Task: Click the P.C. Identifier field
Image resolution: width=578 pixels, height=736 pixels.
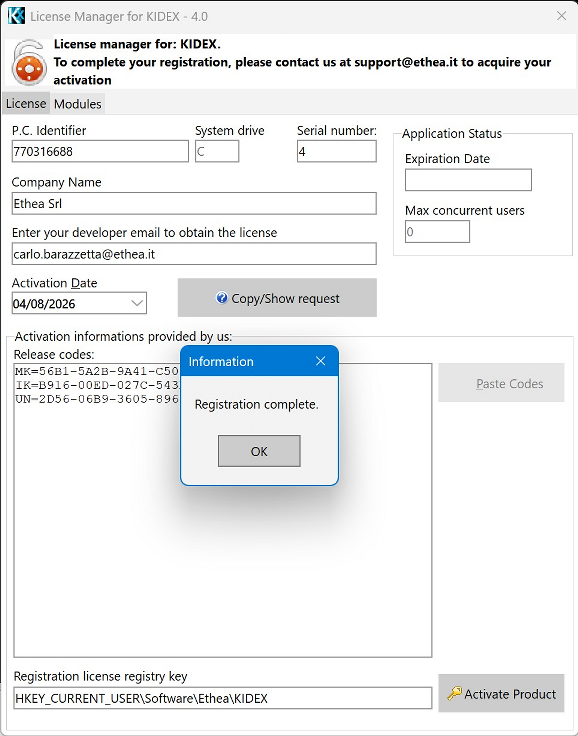Action: 100,152
